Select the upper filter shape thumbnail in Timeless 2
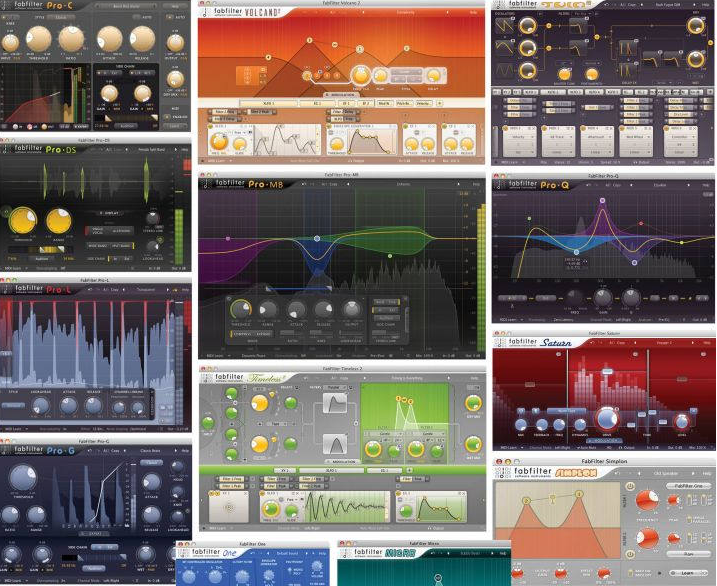Image resolution: width=717 pixels, height=586 pixels. pos(335,404)
